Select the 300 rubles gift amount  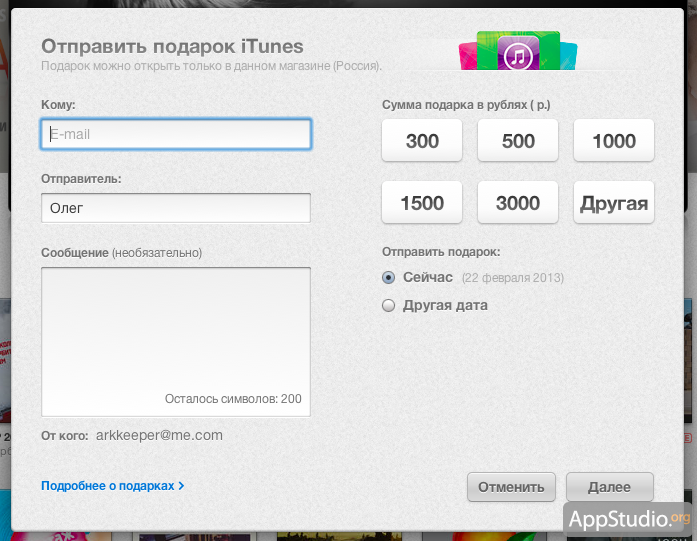422,141
